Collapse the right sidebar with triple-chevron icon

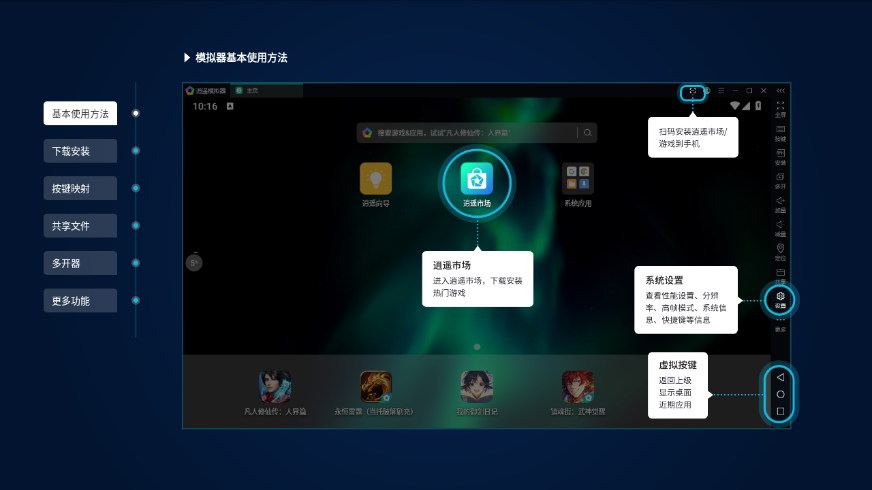click(x=781, y=91)
